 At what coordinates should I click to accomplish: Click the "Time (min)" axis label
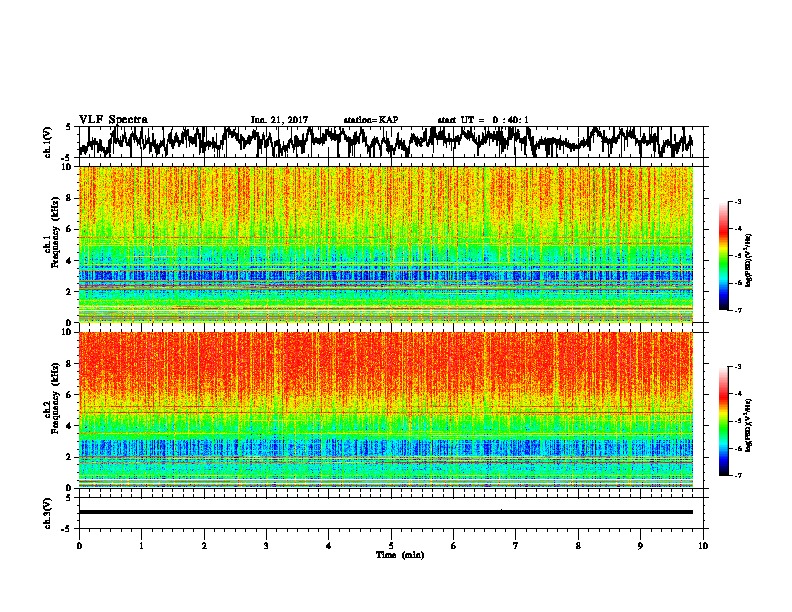coord(400,555)
